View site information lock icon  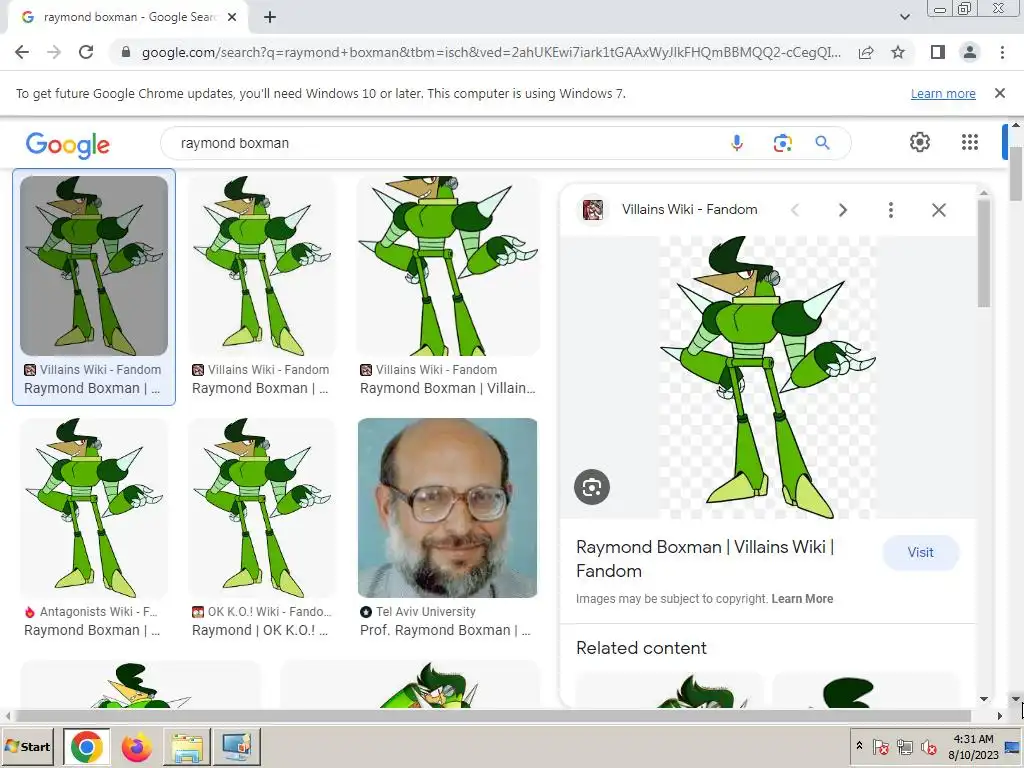tap(126, 52)
